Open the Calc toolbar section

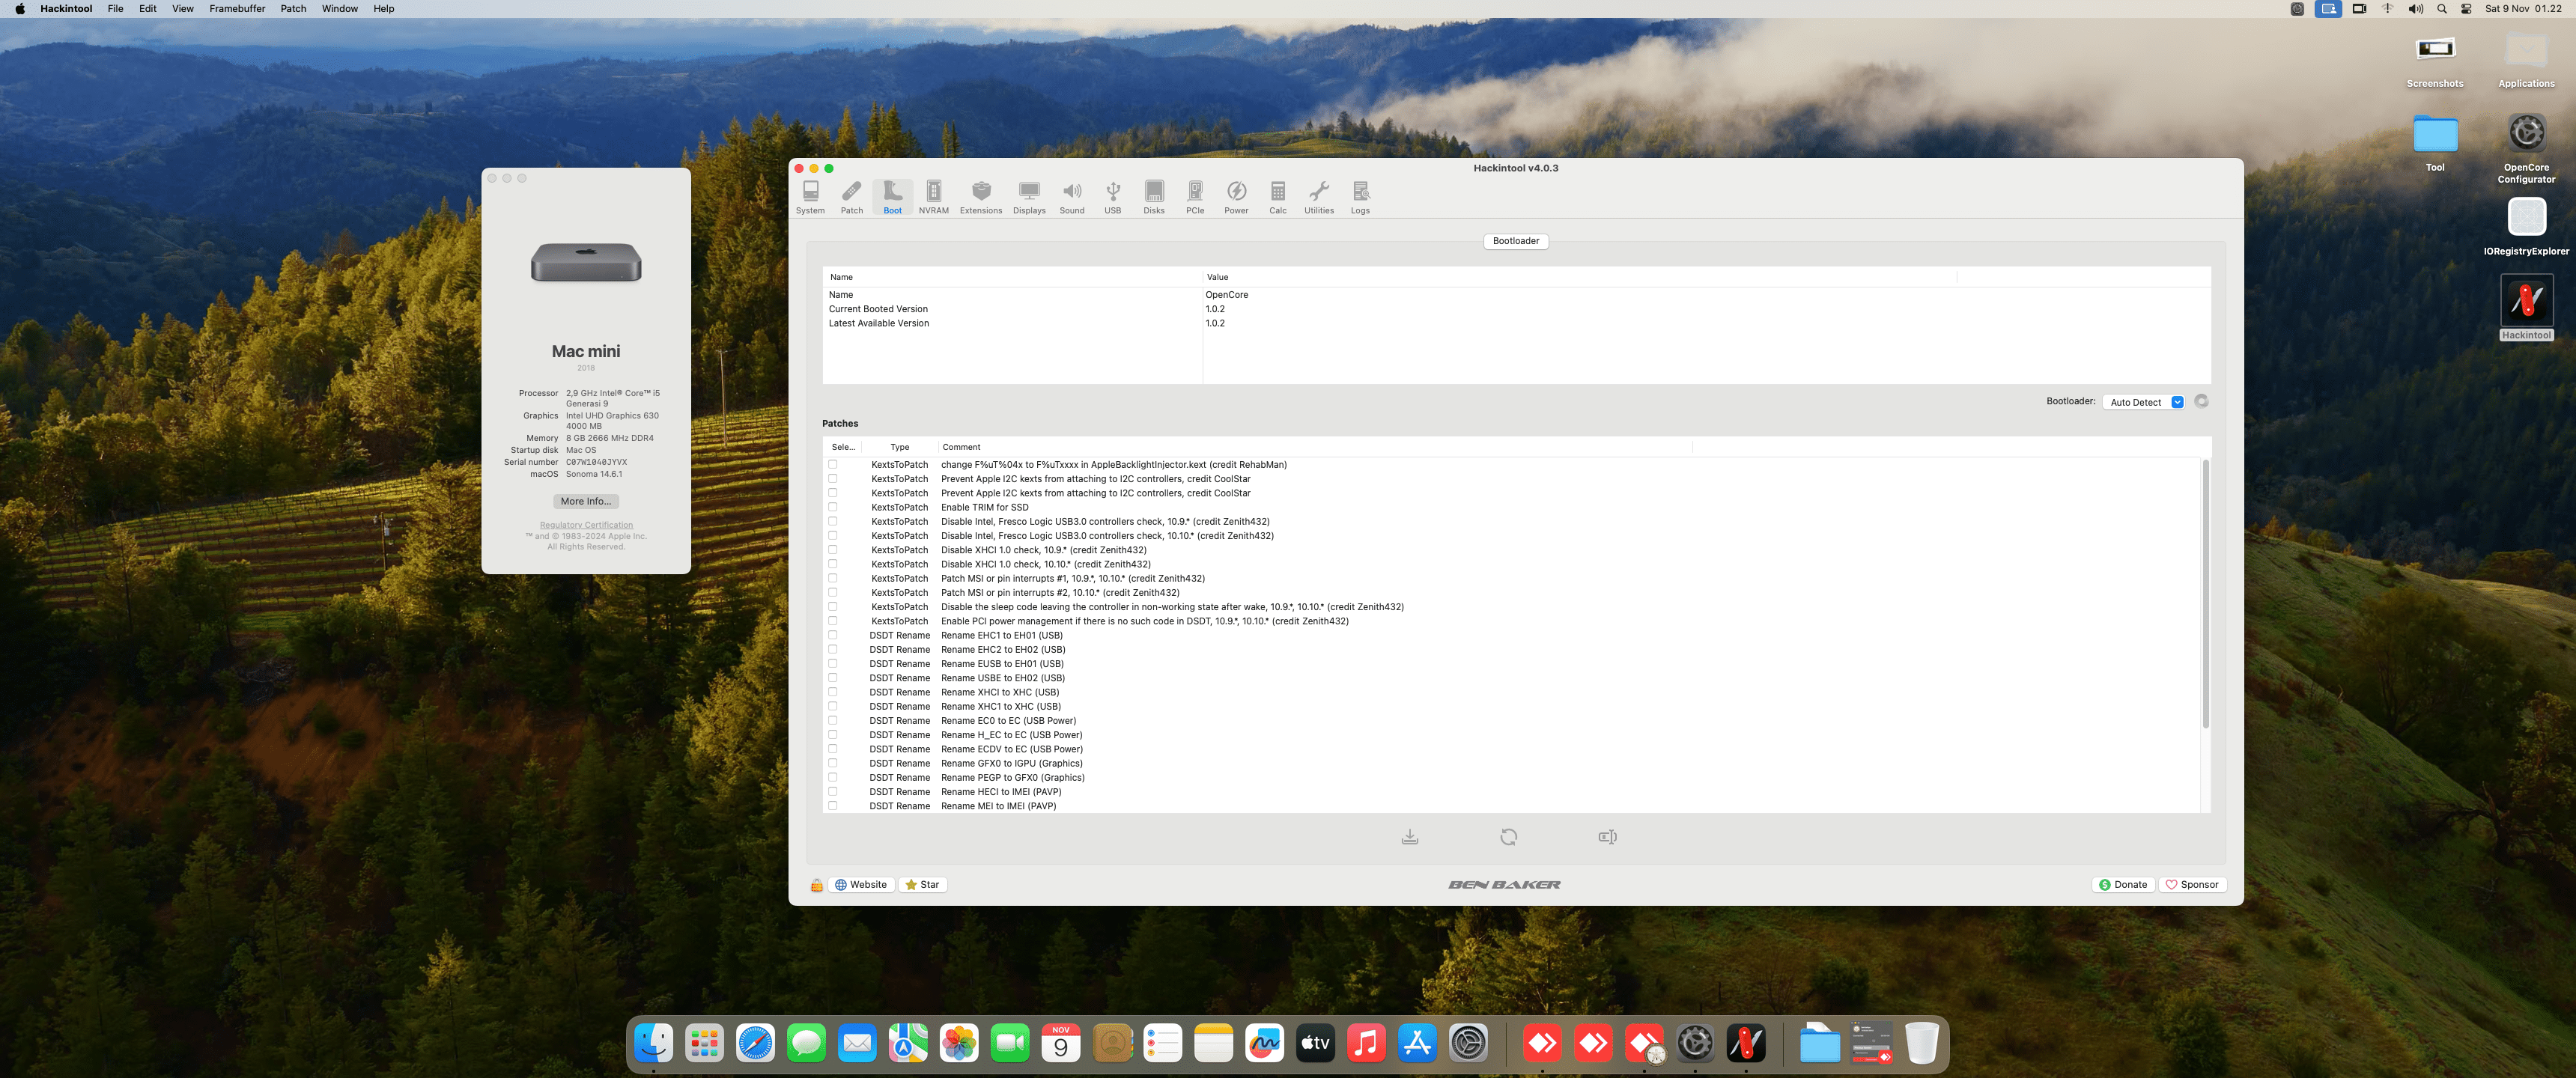pos(1278,197)
